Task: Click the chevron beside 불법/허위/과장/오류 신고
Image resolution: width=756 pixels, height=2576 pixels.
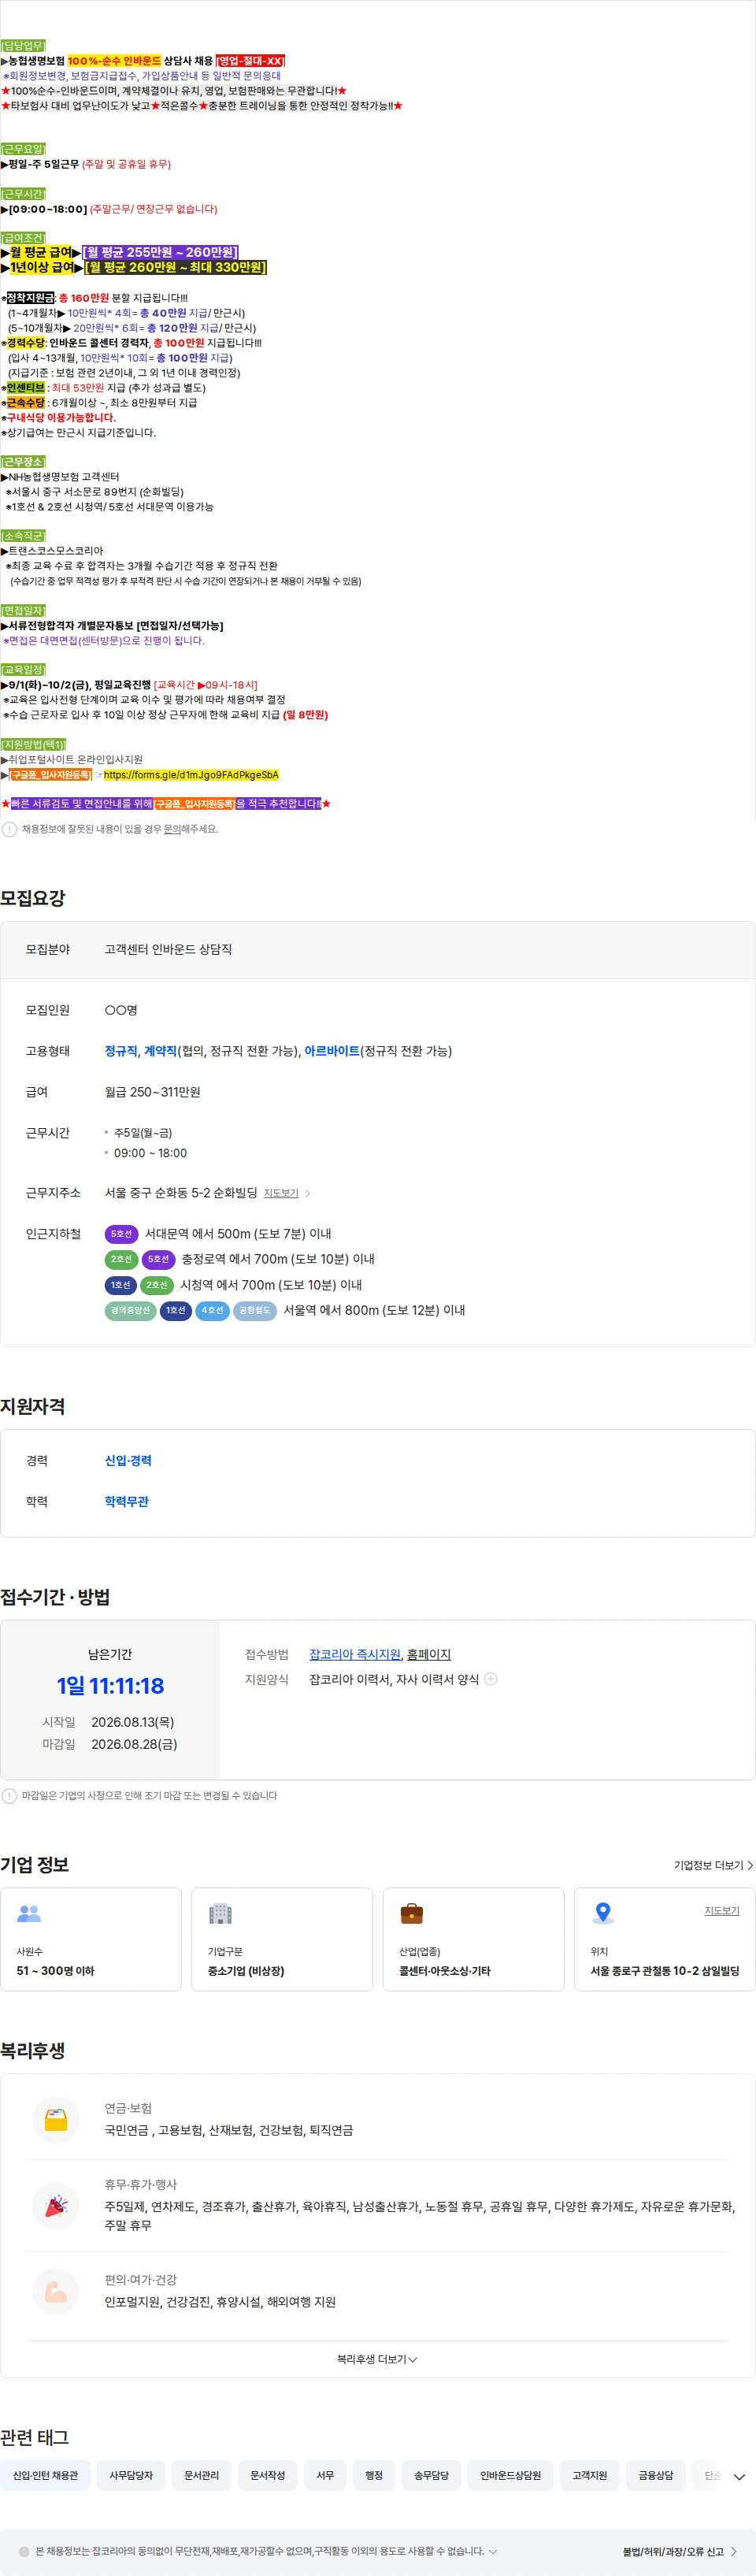Action: 734,2552
